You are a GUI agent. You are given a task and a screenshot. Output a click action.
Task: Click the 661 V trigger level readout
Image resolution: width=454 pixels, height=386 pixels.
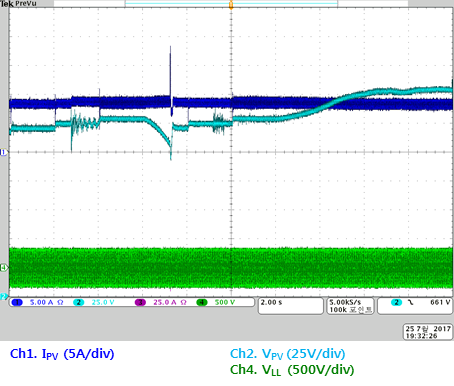click(440, 302)
